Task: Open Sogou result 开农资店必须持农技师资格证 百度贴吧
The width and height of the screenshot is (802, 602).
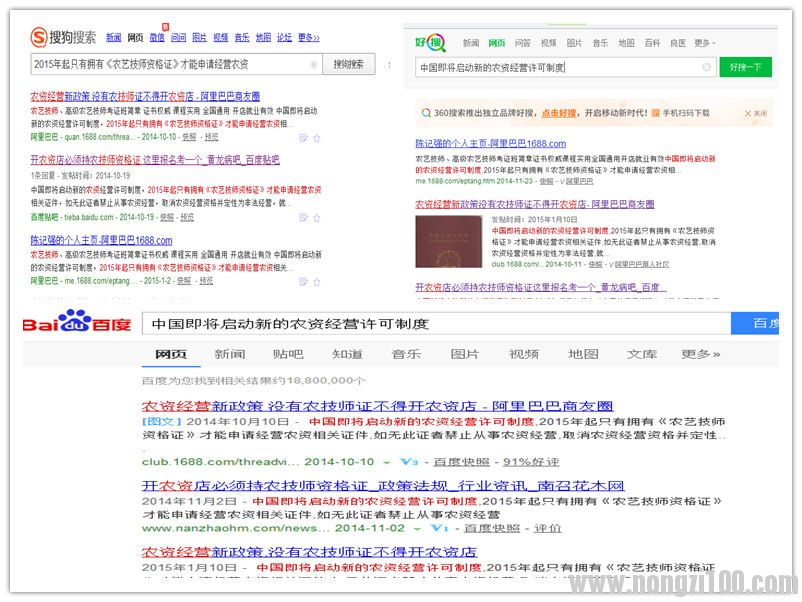Action: 155,160
